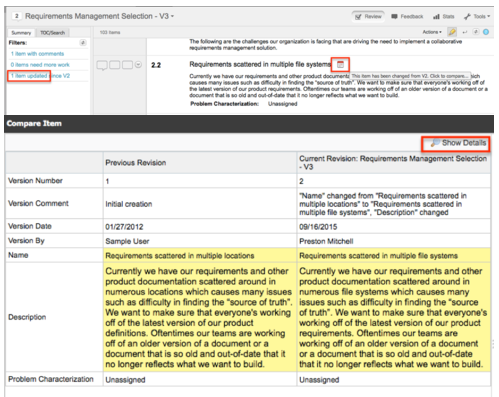Click the second square button for item 2.2
The image size is (499, 397).
point(114,65)
